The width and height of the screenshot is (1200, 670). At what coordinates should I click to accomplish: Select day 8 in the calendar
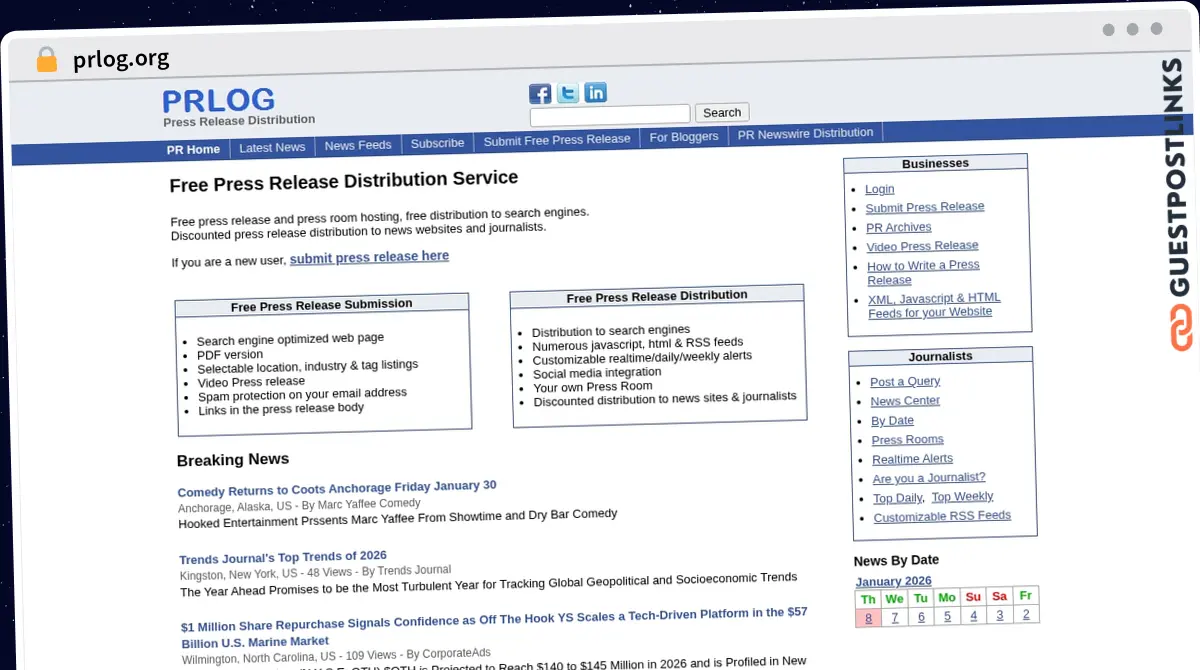click(x=868, y=618)
